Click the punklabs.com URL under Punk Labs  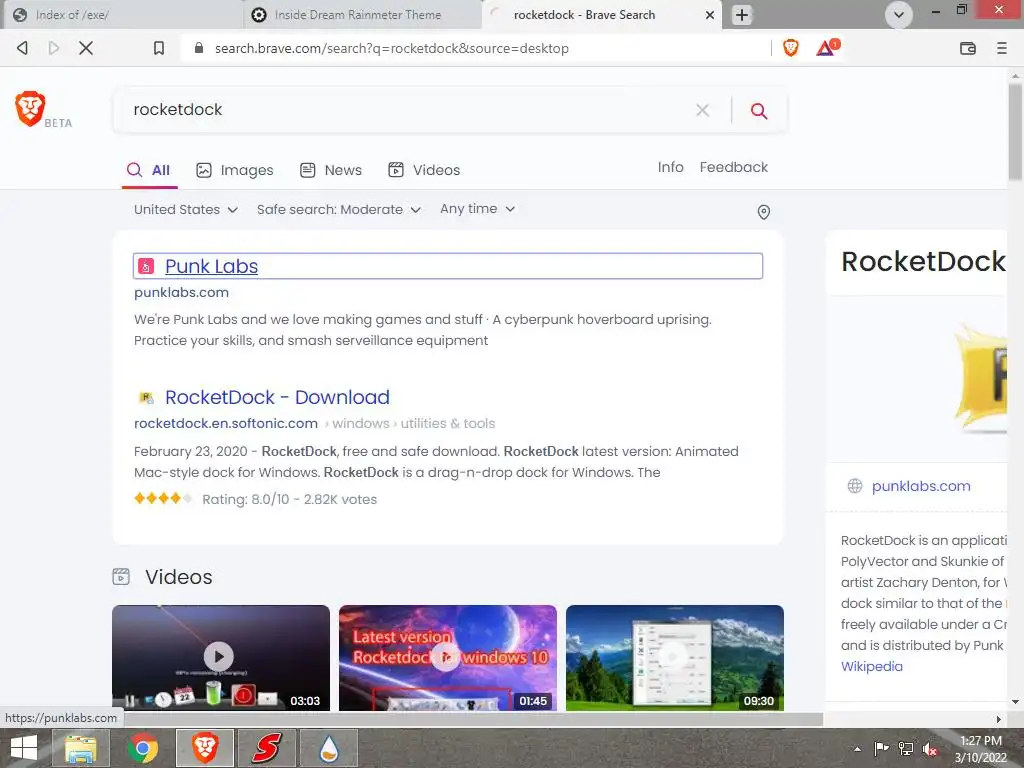click(181, 293)
